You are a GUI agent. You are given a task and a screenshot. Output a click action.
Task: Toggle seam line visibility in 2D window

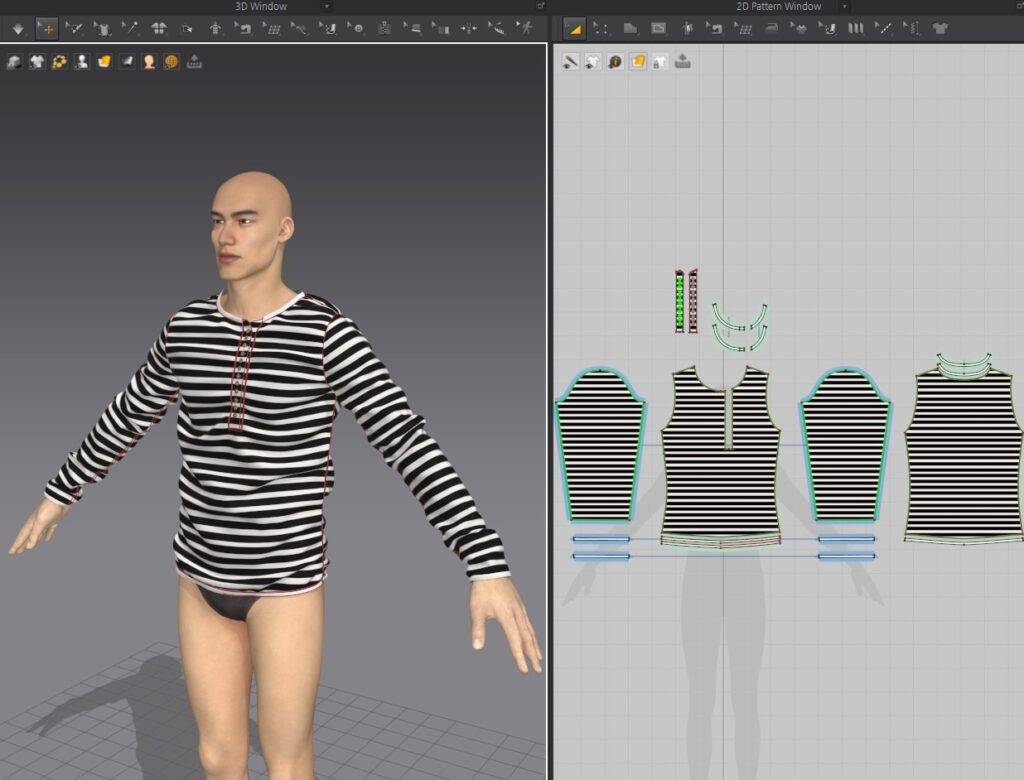(x=570, y=62)
